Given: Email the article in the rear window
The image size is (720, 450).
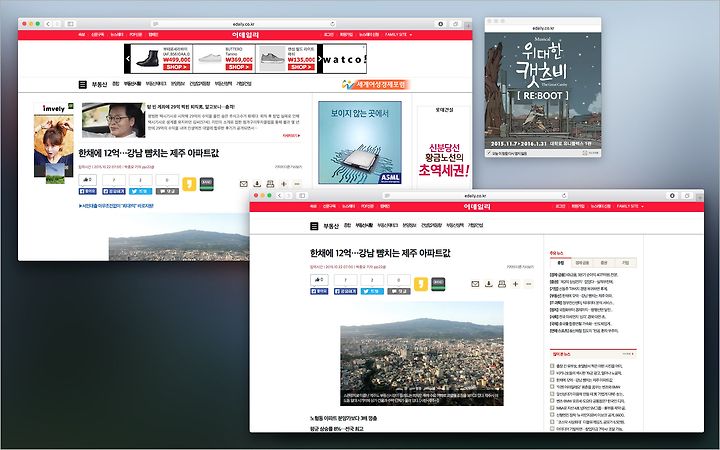Looking at the screenshot, I should tap(244, 184).
